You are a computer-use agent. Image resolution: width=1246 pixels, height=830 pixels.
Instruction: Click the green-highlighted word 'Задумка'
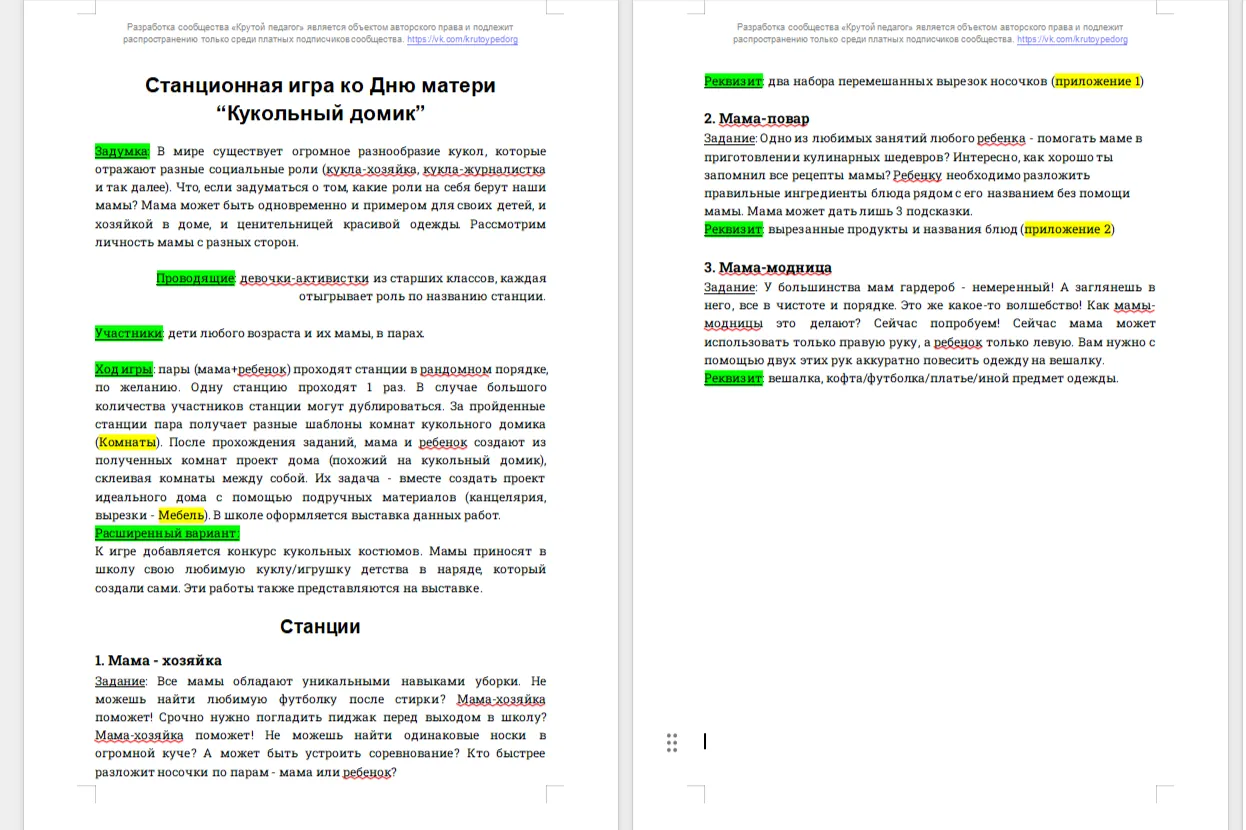(122, 152)
